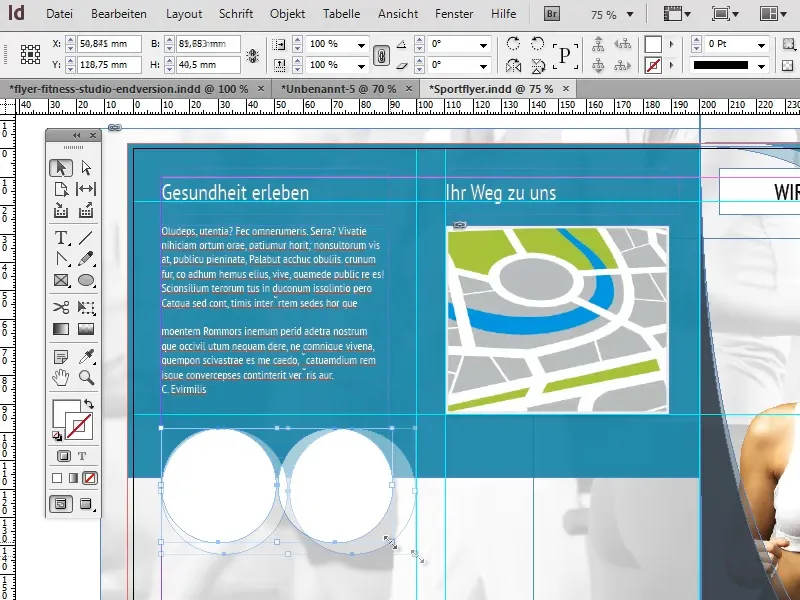Open screen mode dropdown in application bar
The height and width of the screenshot is (600, 800).
pyautogui.click(x=726, y=14)
